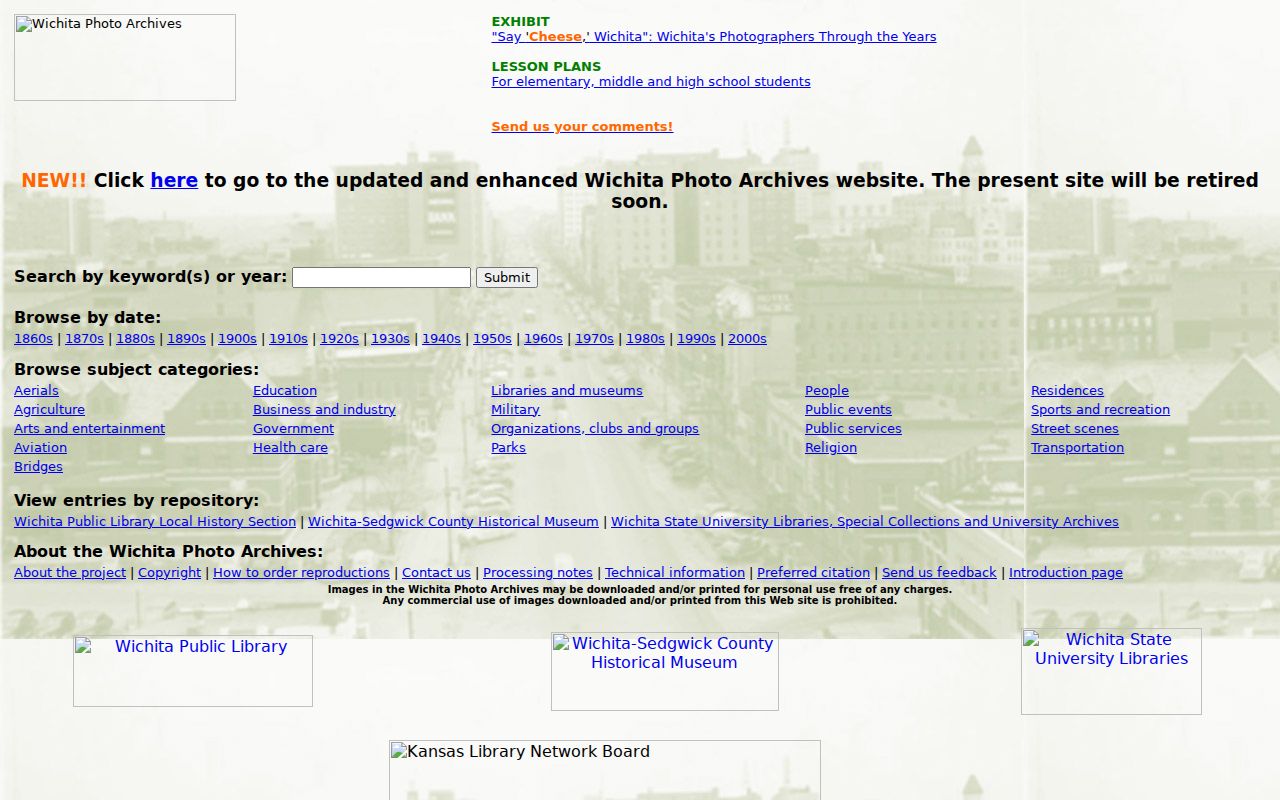This screenshot has height=800, width=1280.
Task: Open the Government subject category
Action: [x=293, y=429]
